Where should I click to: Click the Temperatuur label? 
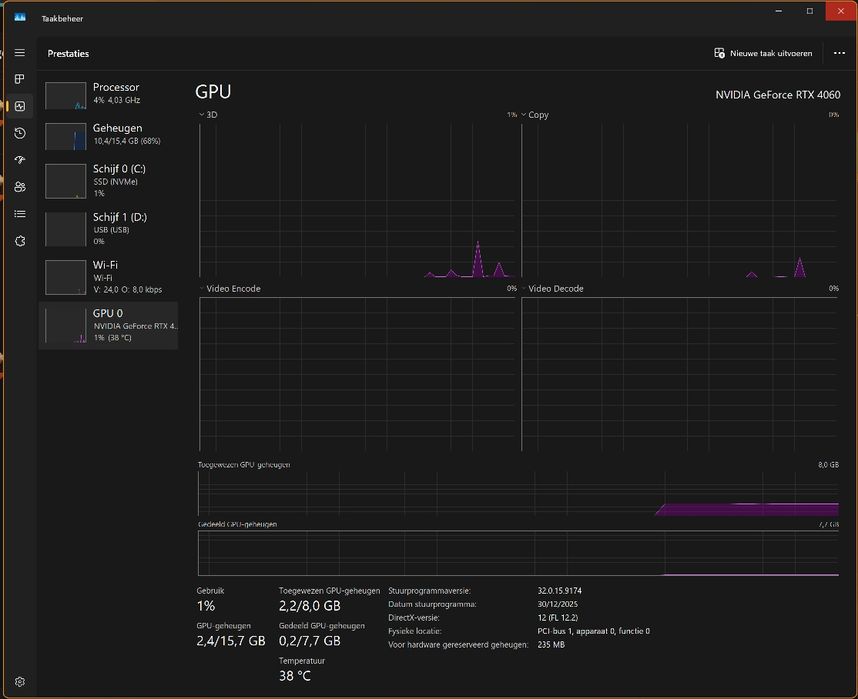point(302,661)
